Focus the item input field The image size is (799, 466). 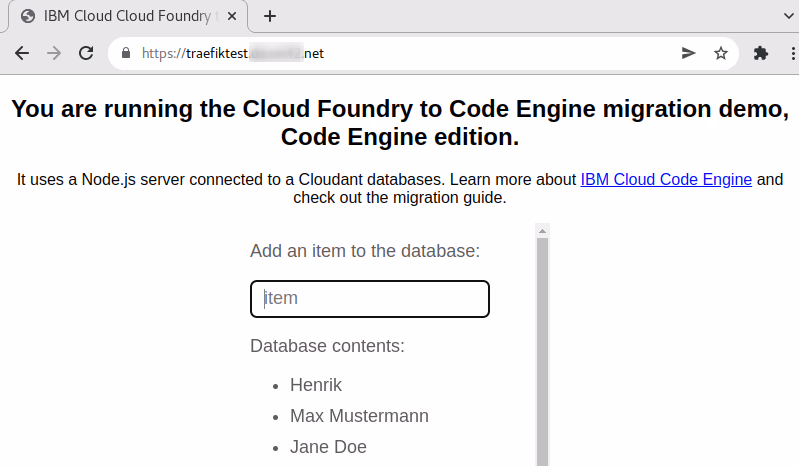click(x=369, y=299)
